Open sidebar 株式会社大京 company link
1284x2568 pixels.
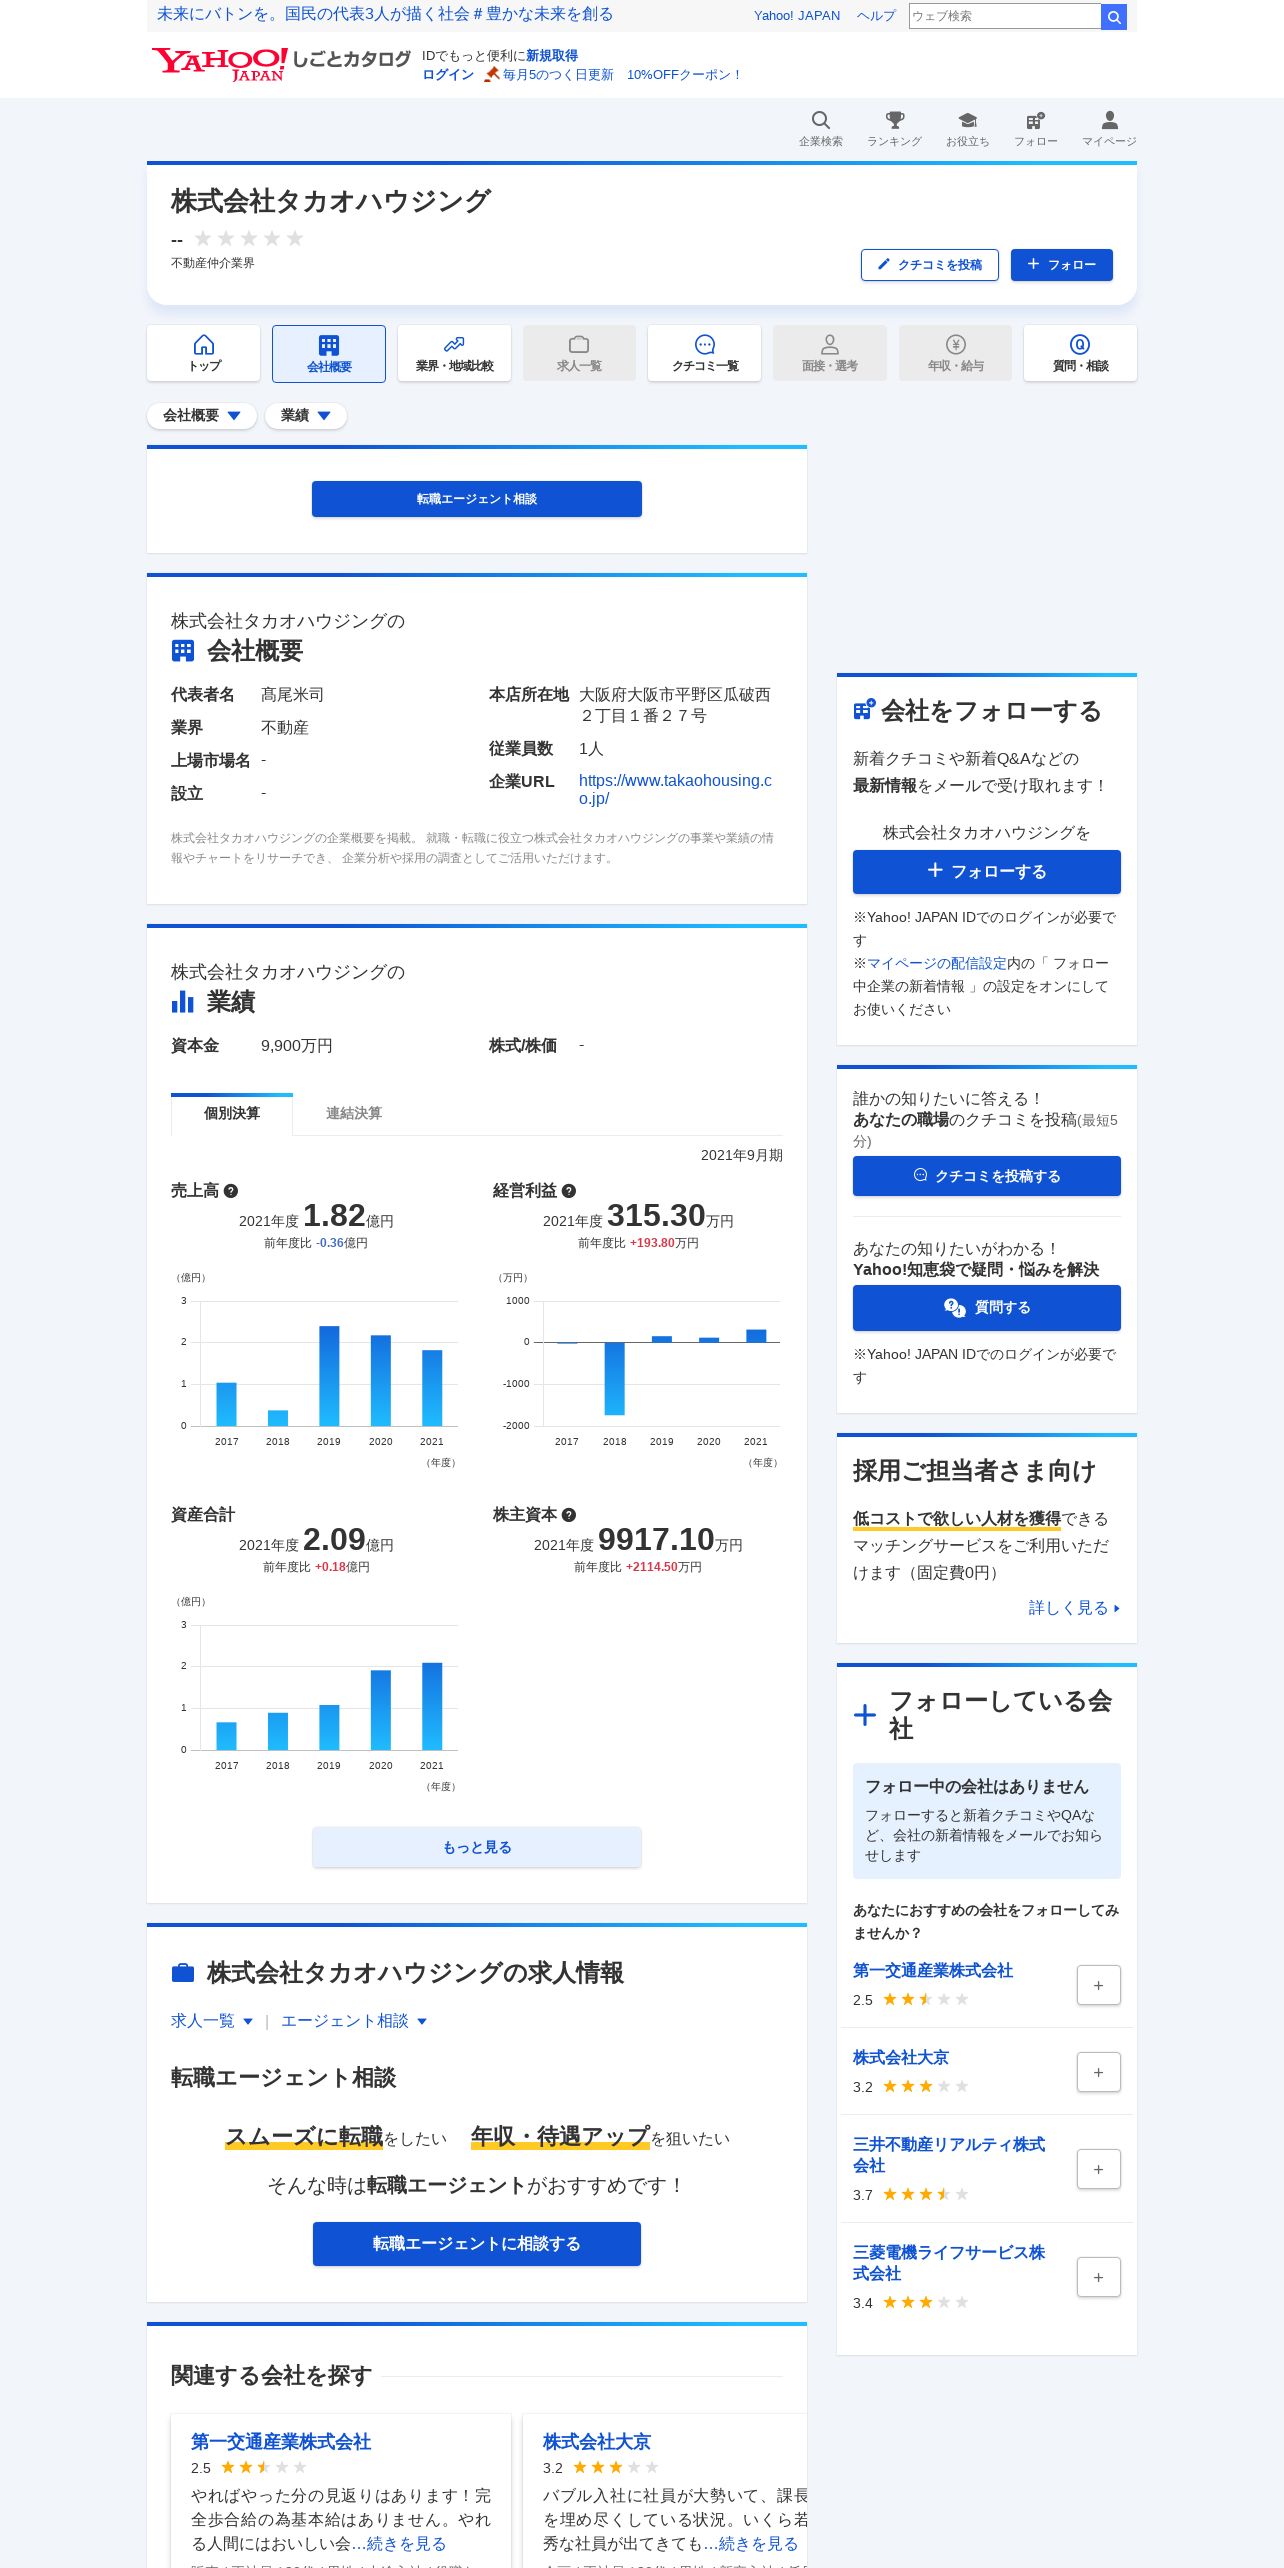901,2057
